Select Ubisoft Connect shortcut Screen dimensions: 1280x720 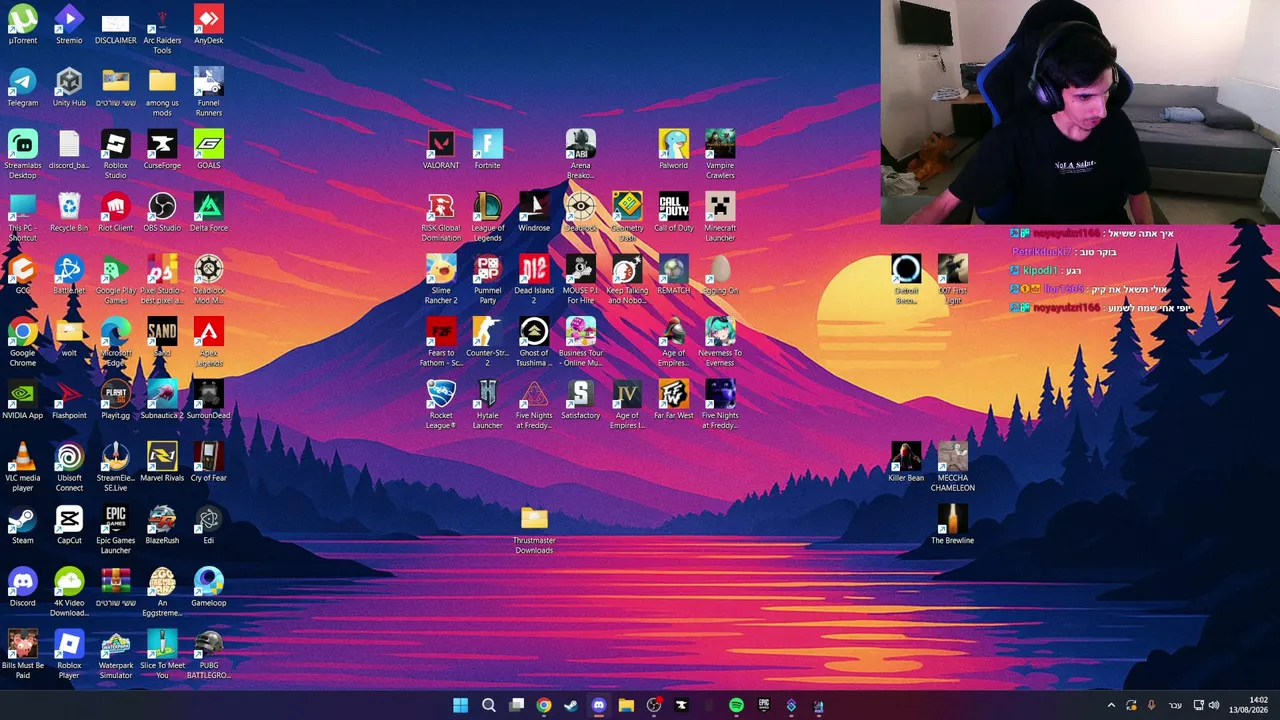pyautogui.click(x=69, y=468)
